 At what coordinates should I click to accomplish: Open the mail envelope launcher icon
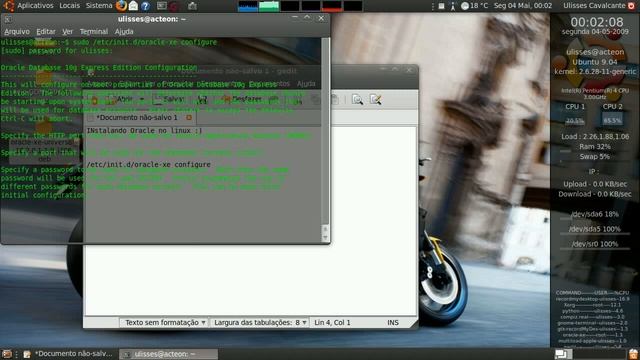click(133, 6)
